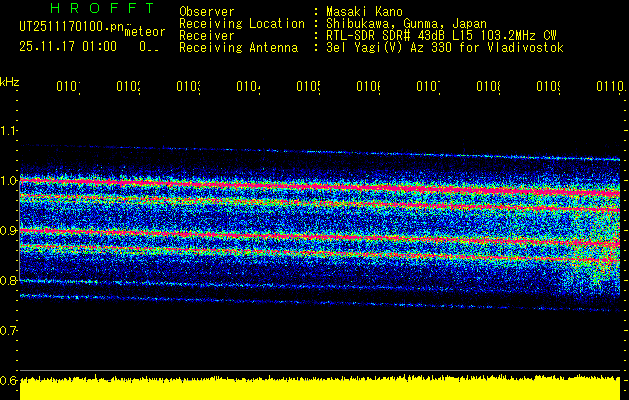Click Shibukawa, Gunma, Japan text

pyautogui.click(x=406, y=24)
